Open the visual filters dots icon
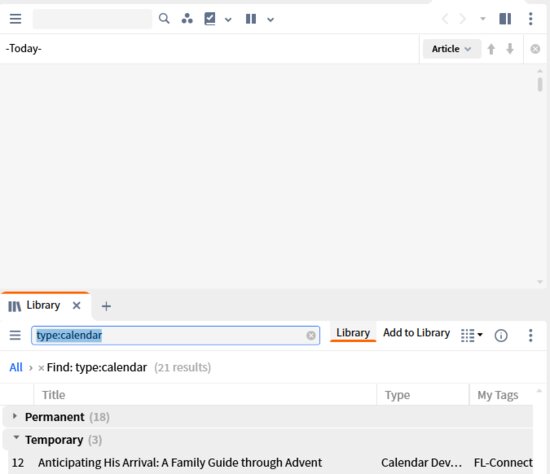The image size is (550, 474). pyautogui.click(x=187, y=18)
